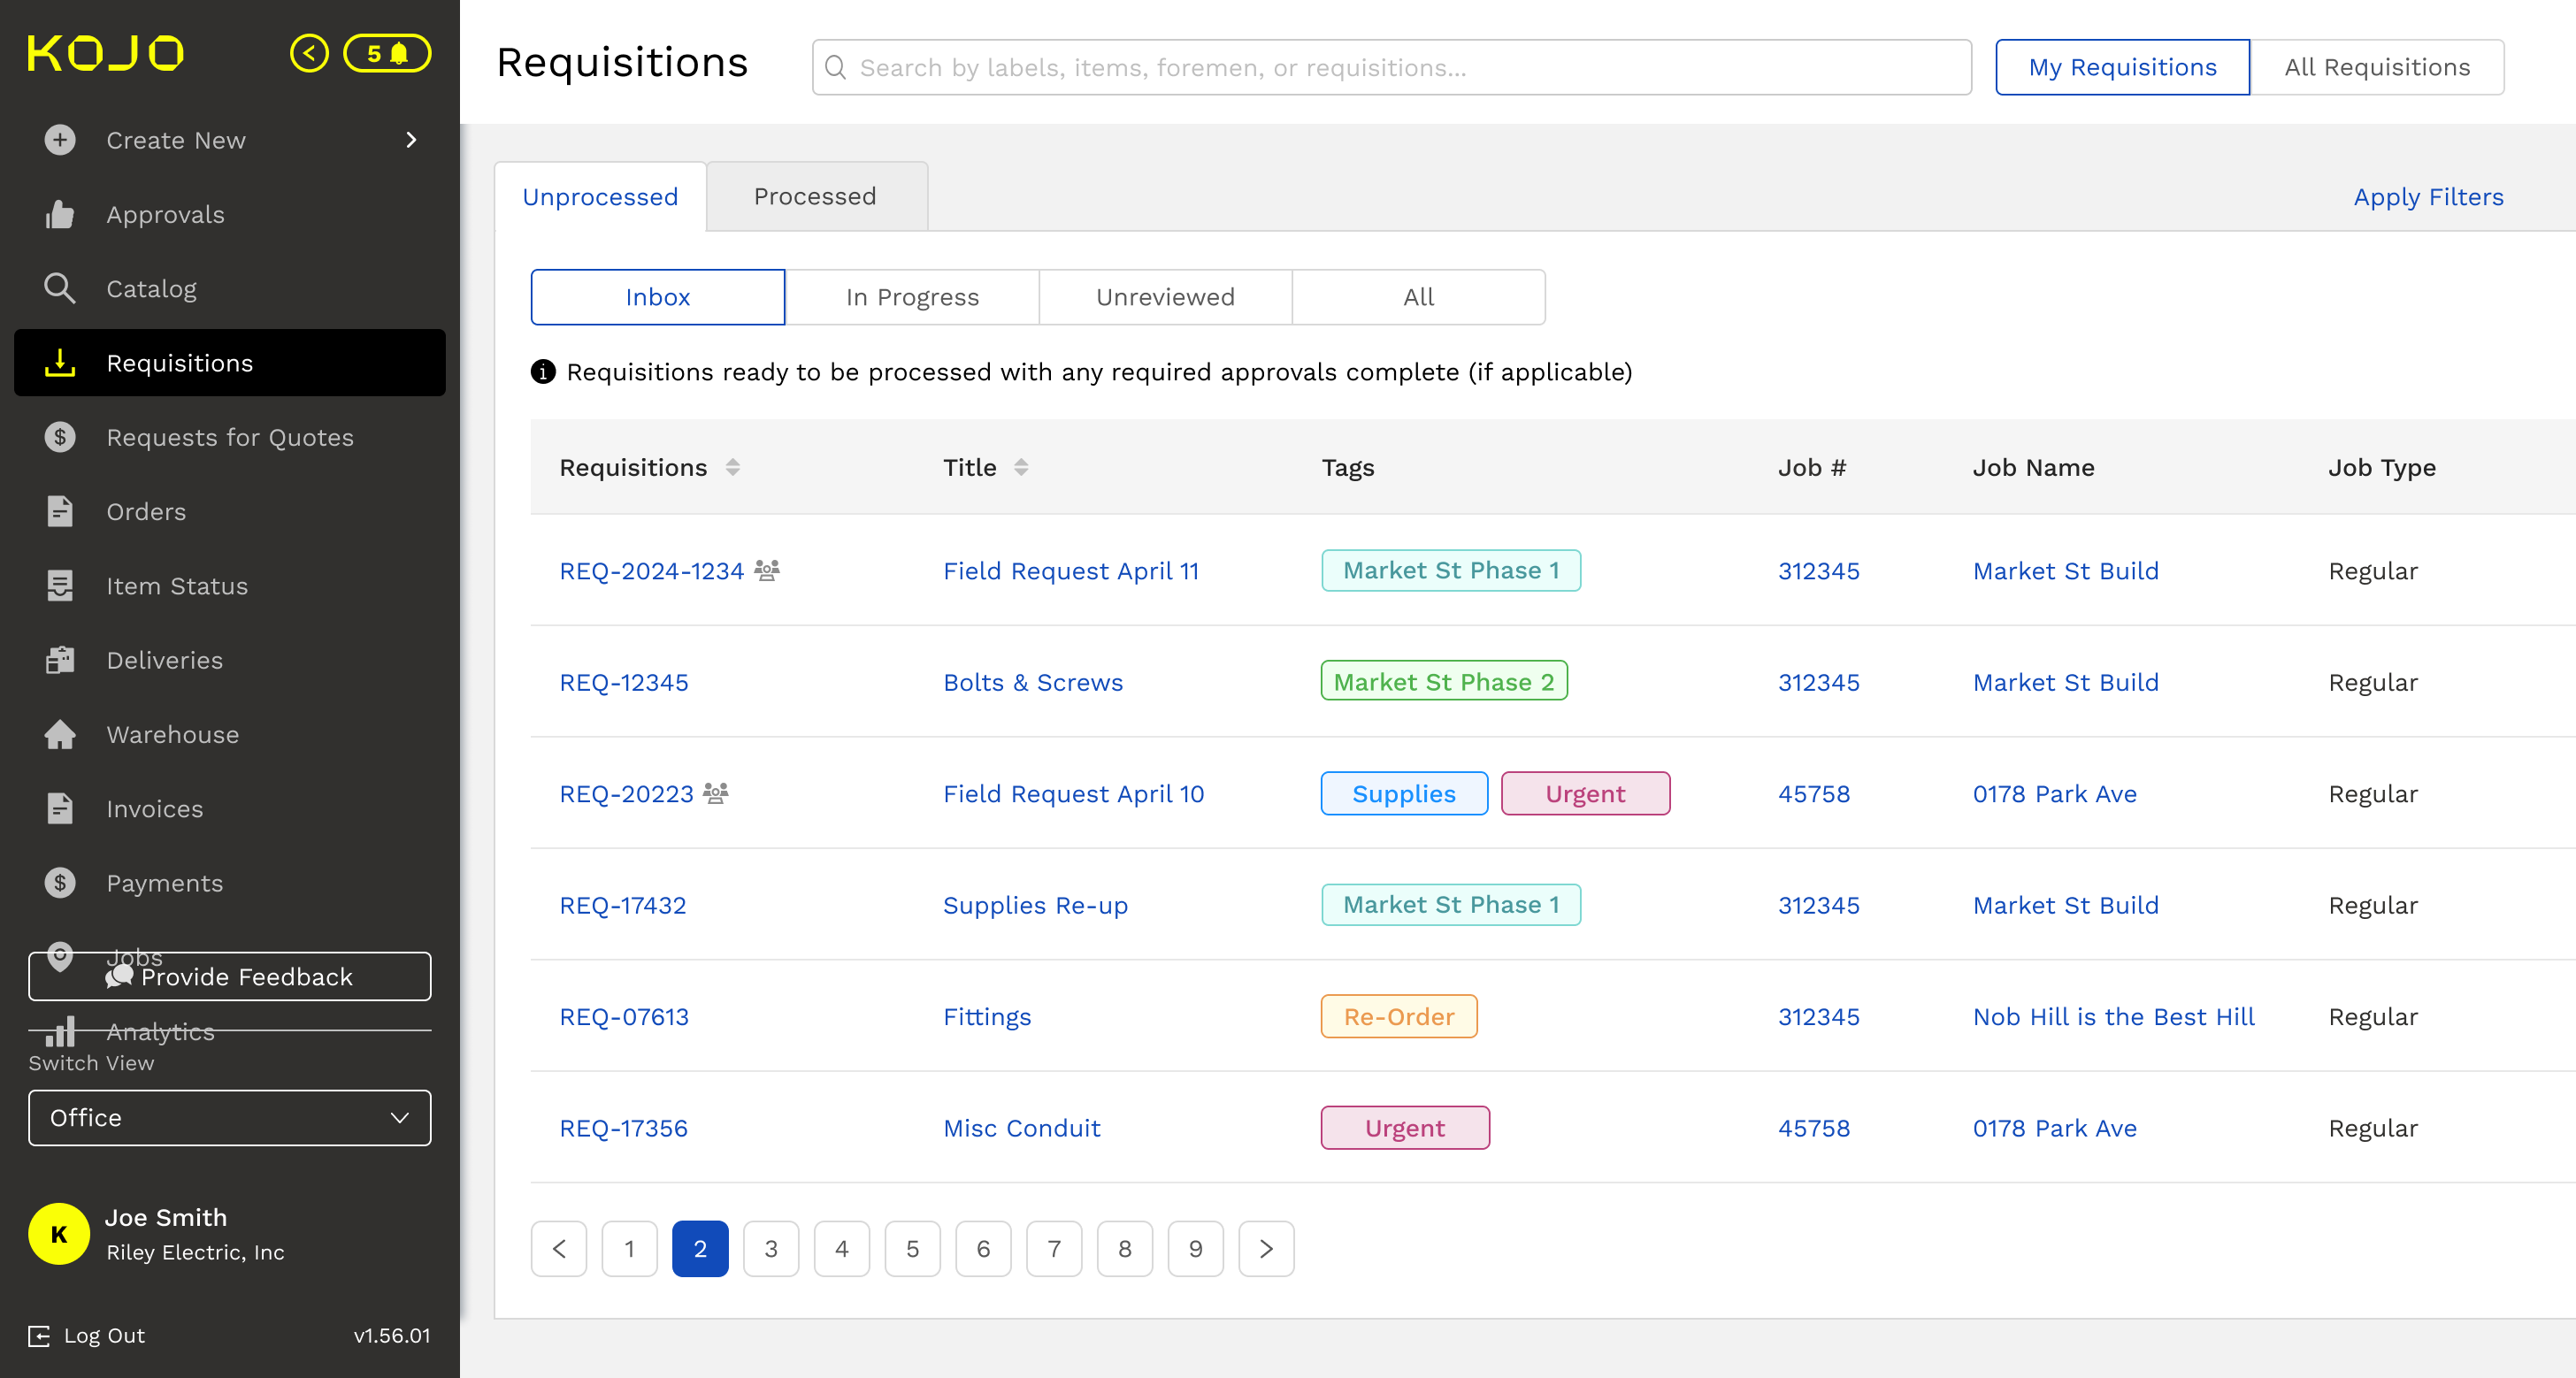Screen dimensions: 2576x1378
Task: Expand Create New submenu chevron
Action: pos(411,140)
